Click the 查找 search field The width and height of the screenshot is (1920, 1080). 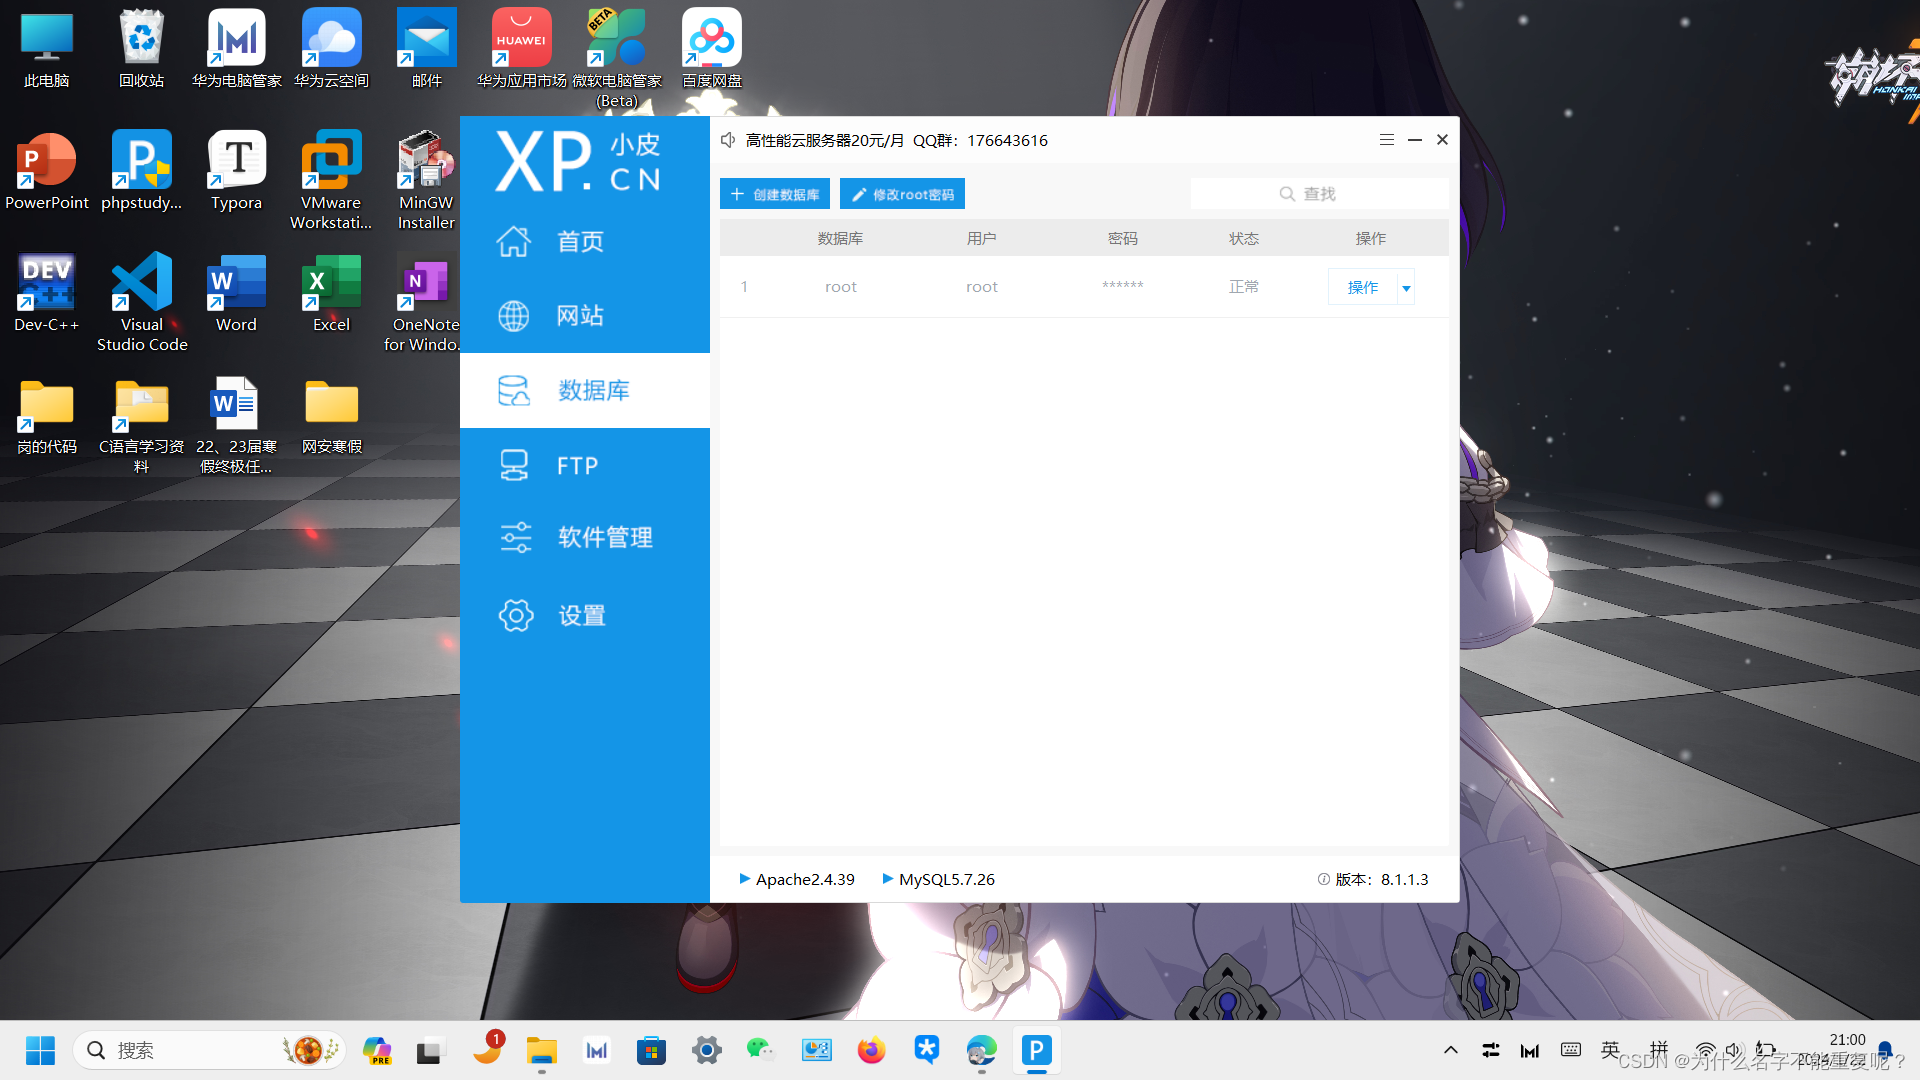[x=1318, y=194]
